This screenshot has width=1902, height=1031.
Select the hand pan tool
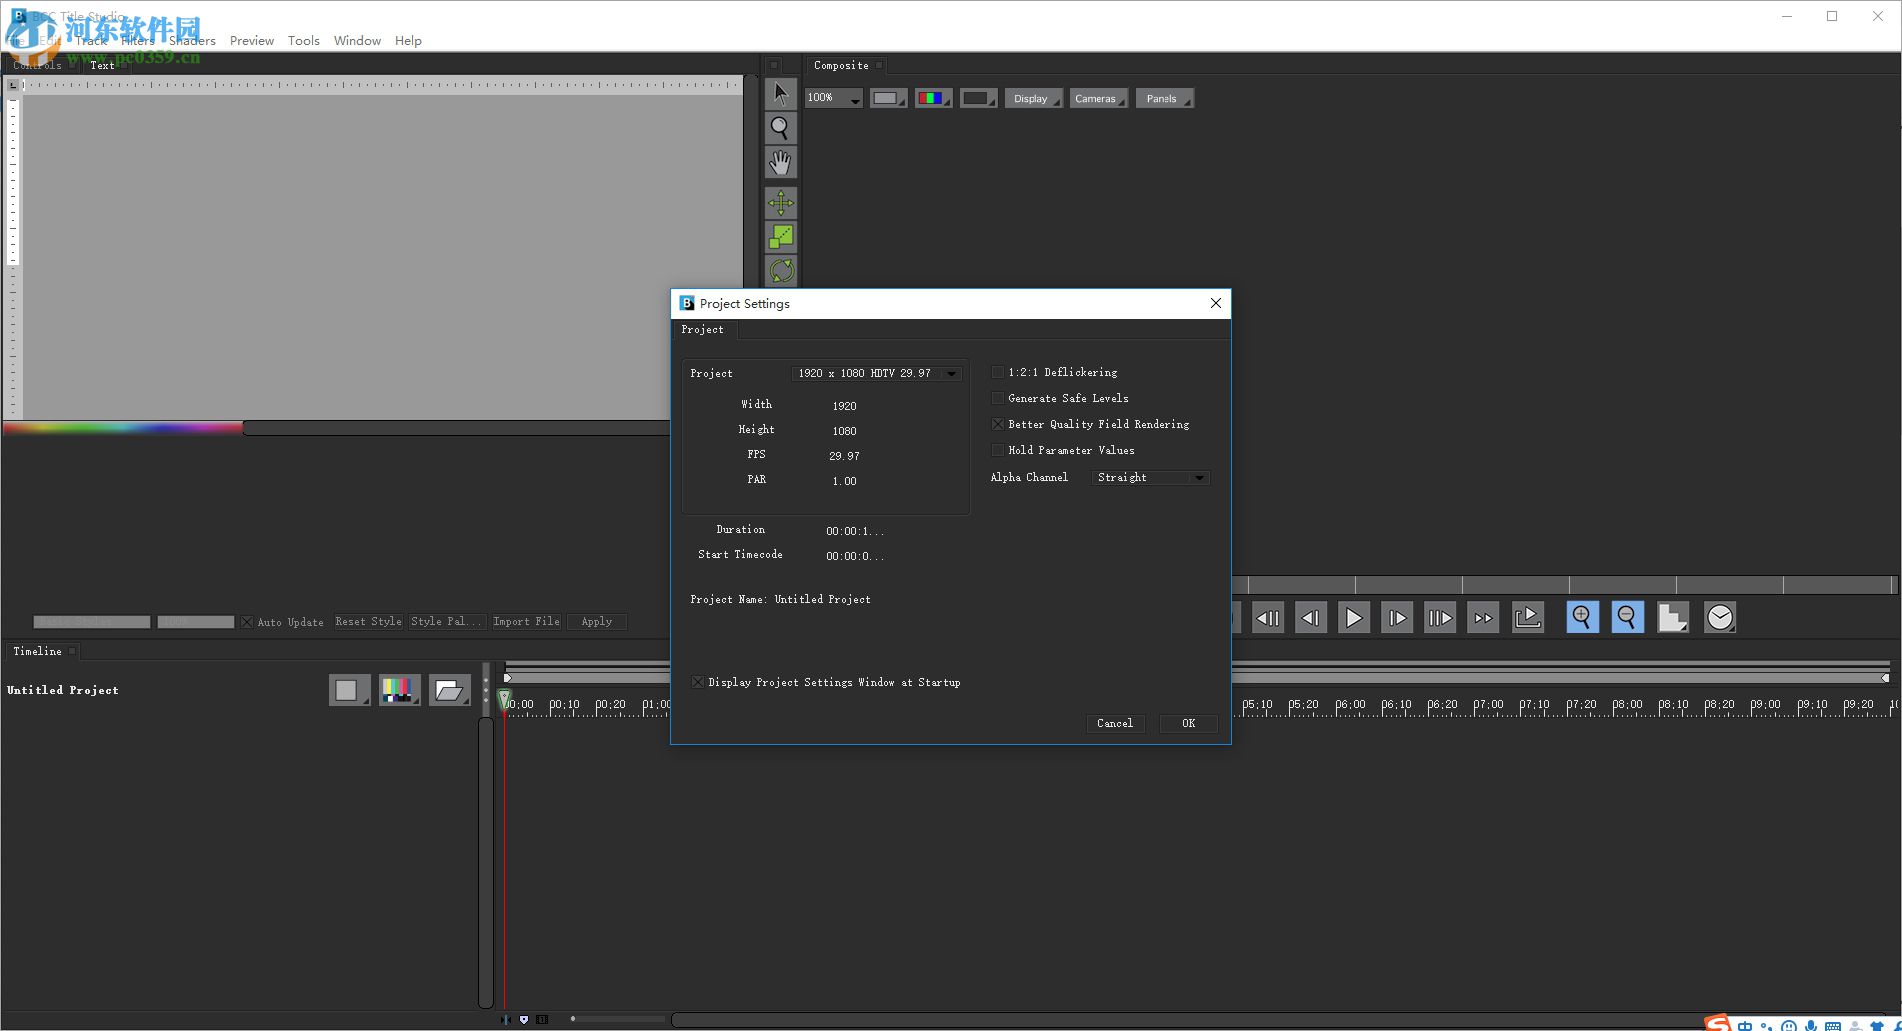coord(781,162)
